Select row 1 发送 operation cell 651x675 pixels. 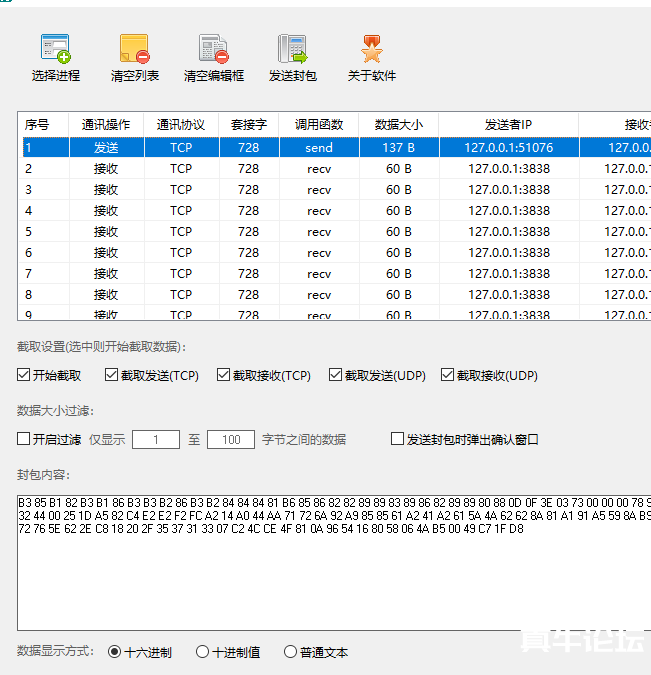pyautogui.click(x=106, y=148)
